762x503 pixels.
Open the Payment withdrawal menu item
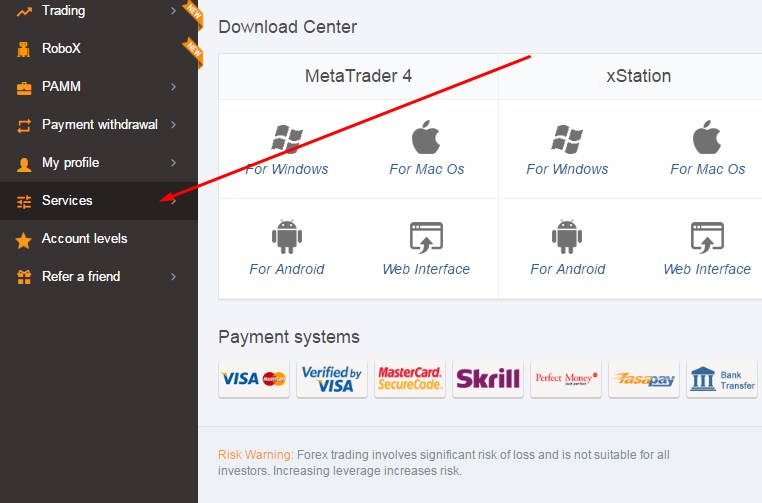99,124
